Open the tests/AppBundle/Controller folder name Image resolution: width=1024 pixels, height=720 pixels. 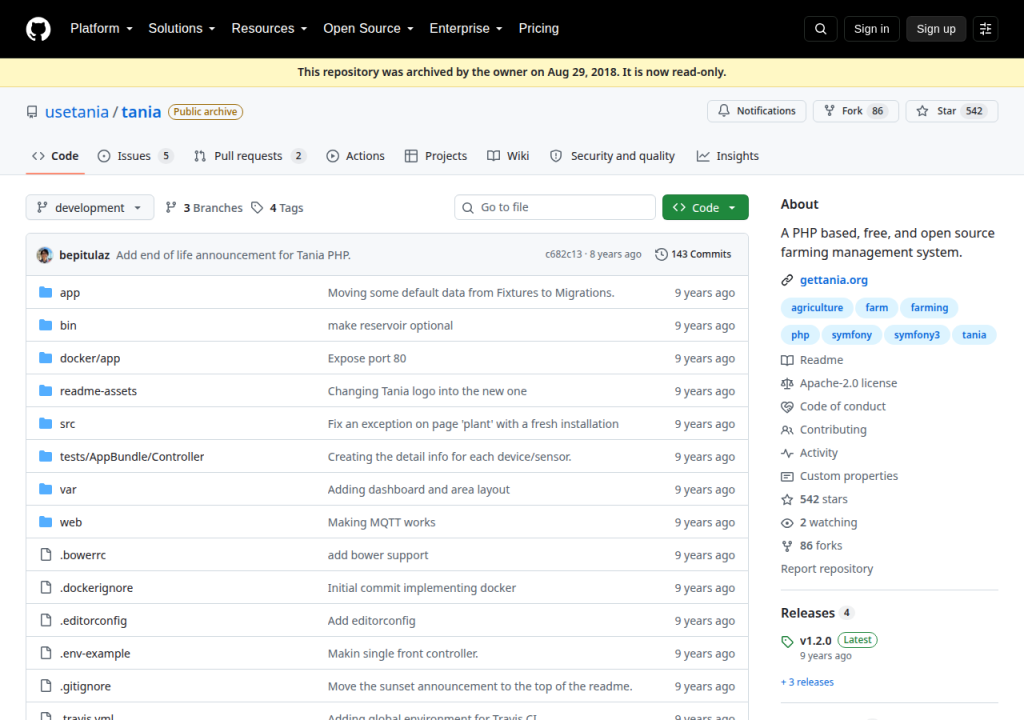click(x=131, y=456)
